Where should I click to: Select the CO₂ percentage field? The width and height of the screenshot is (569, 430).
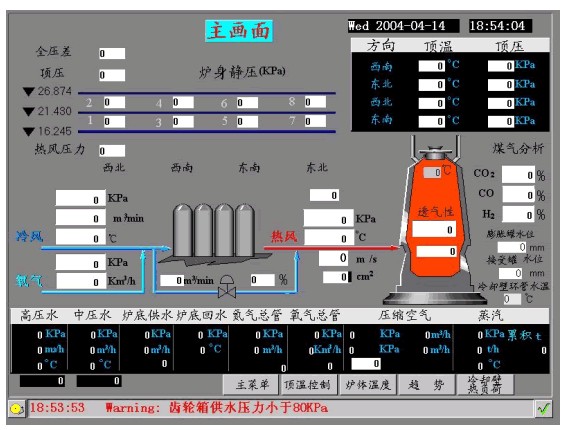click(x=518, y=175)
